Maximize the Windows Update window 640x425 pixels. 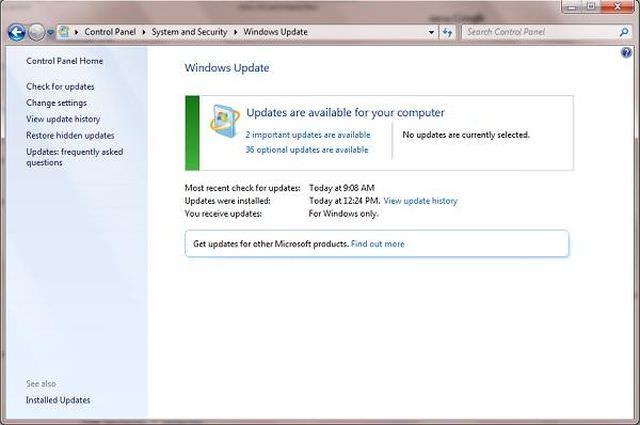[591, 7]
